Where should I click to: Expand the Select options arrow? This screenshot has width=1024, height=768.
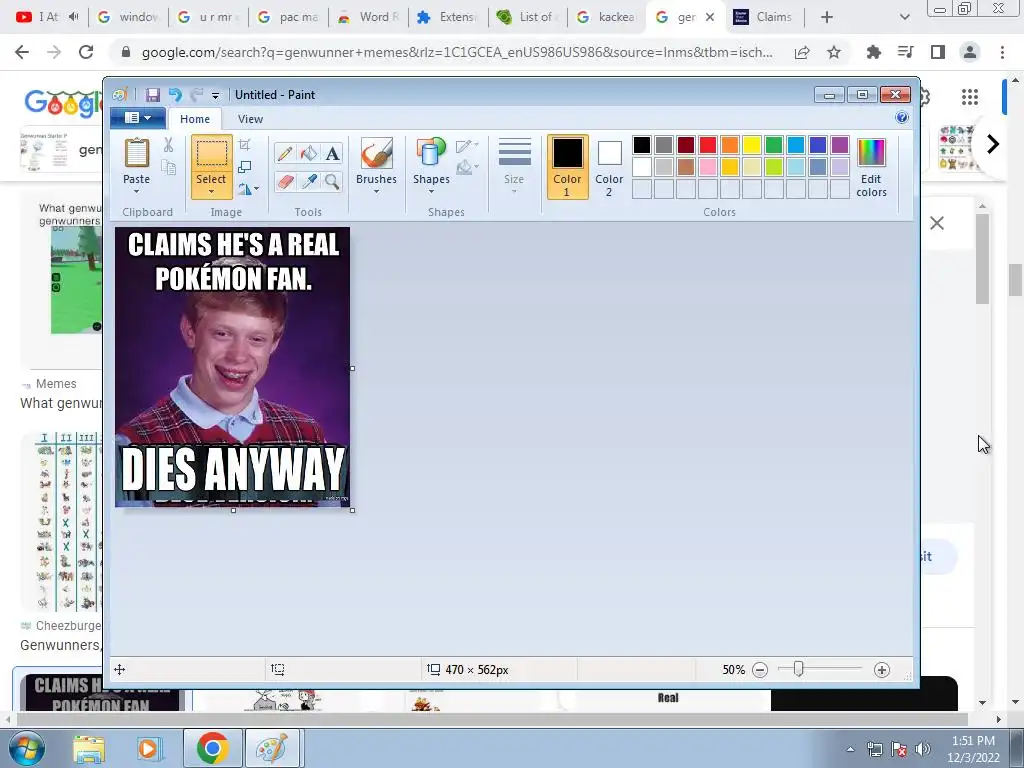(212, 192)
